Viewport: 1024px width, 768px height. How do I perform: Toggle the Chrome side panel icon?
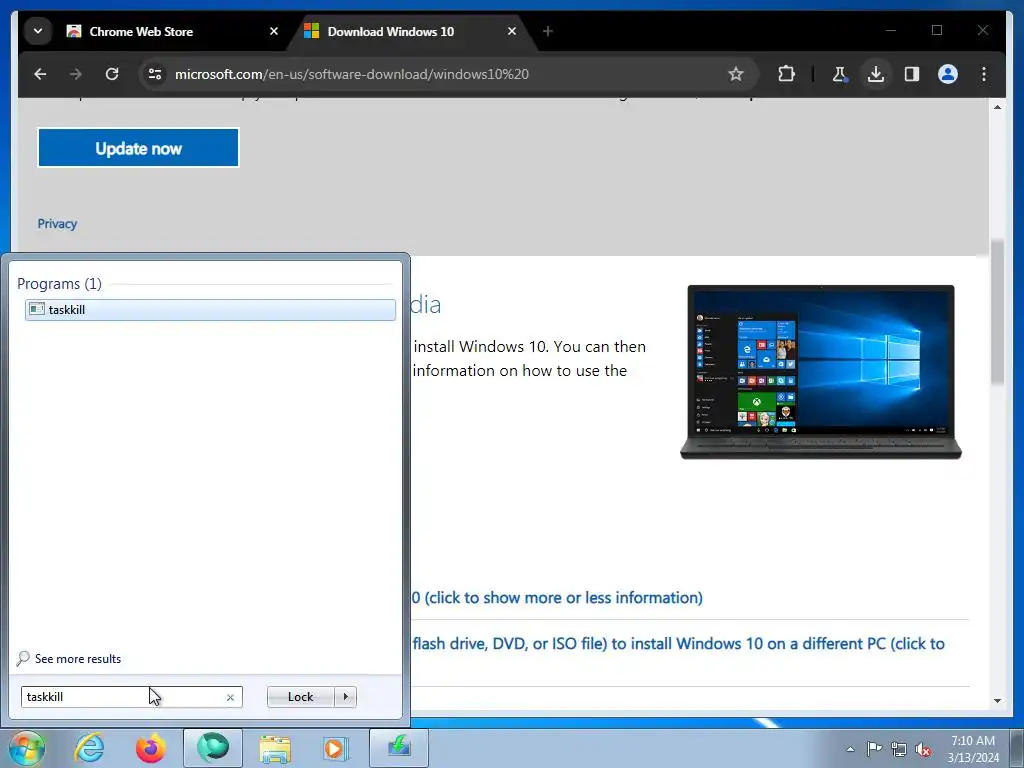pyautogui.click(x=912, y=74)
